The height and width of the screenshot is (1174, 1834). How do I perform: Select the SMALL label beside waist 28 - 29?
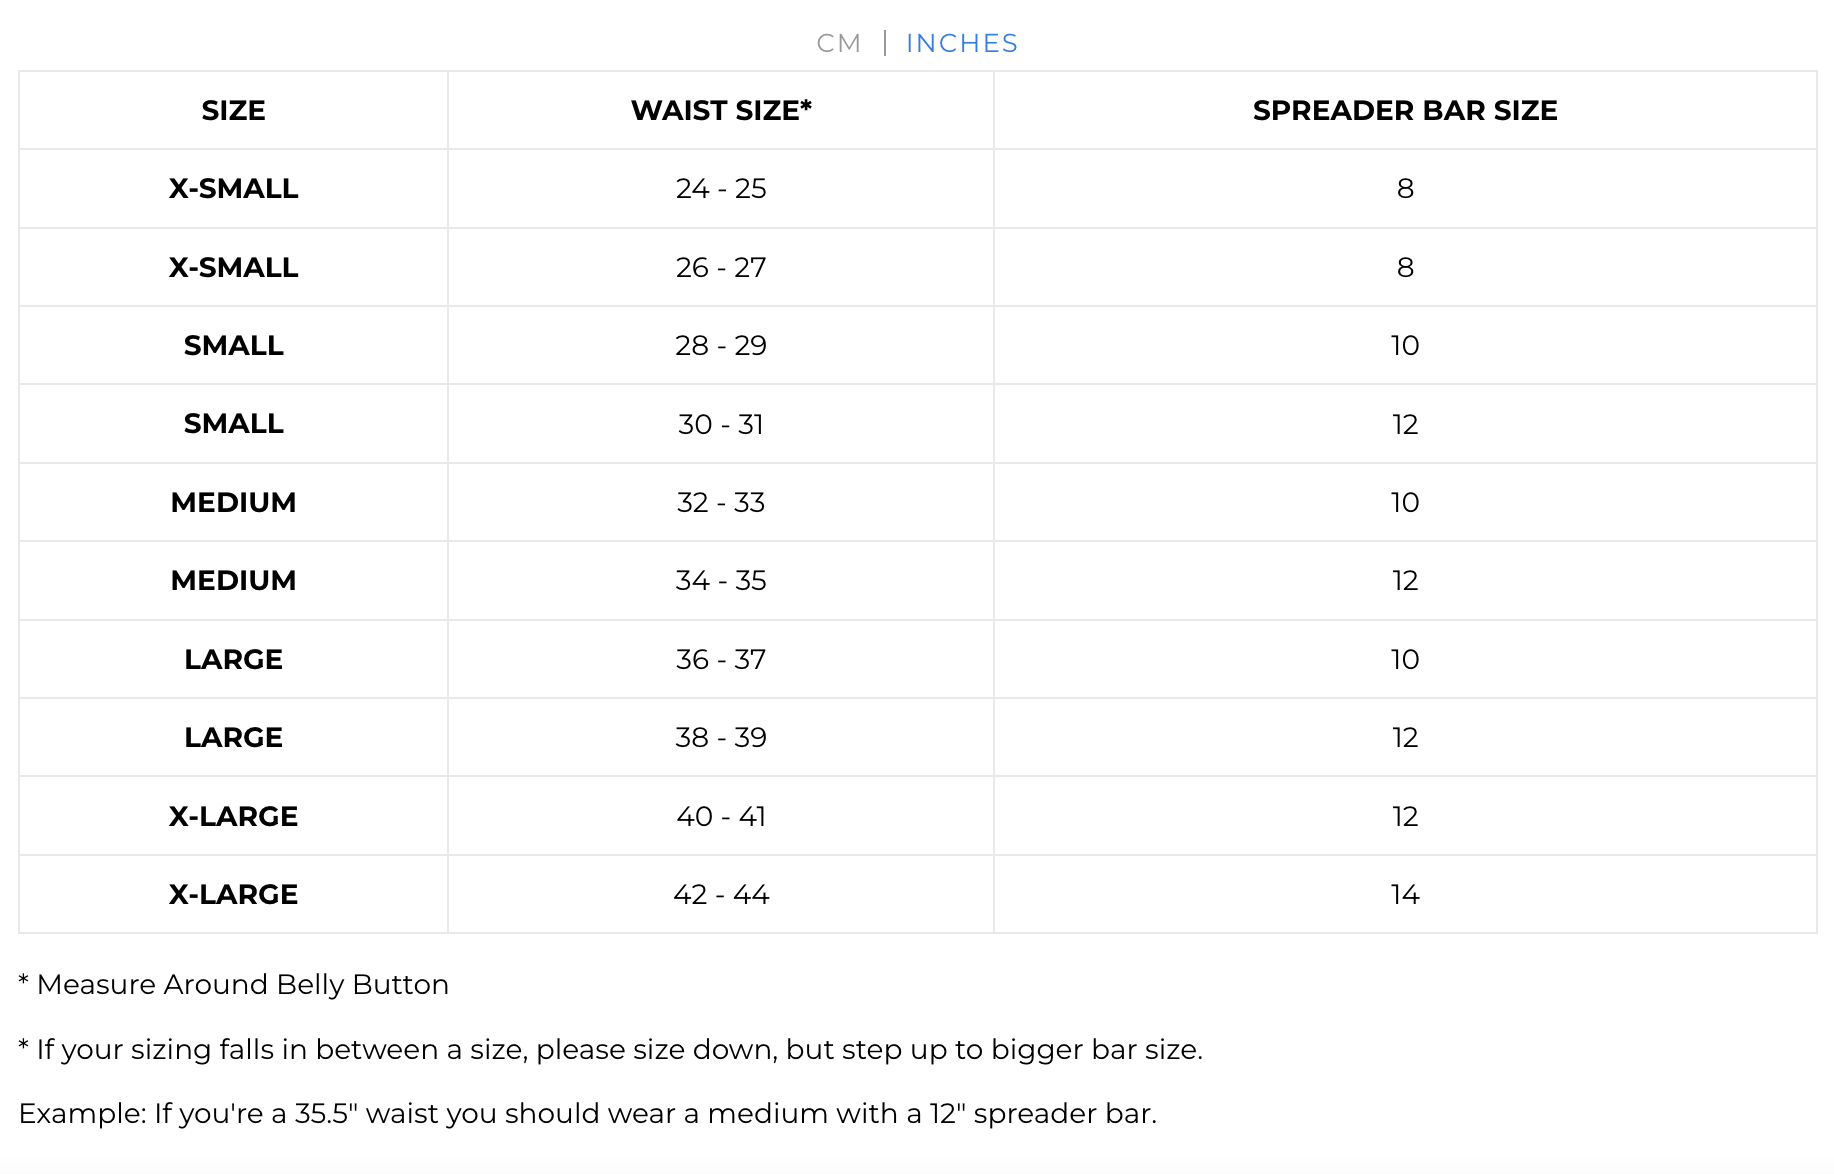[233, 345]
